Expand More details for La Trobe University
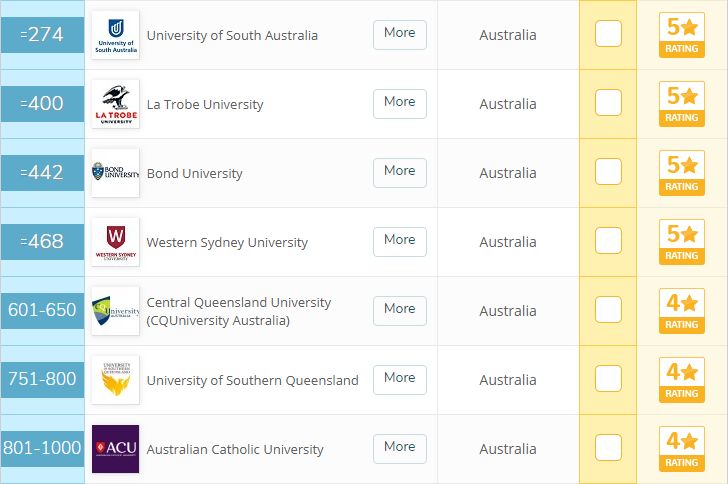The width and height of the screenshot is (728, 484). point(400,104)
